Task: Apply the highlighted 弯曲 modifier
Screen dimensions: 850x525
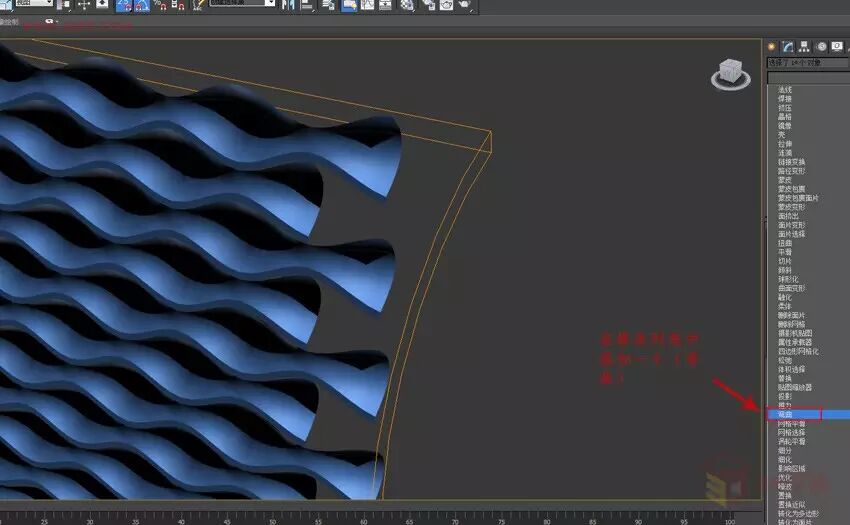Action: [808, 414]
